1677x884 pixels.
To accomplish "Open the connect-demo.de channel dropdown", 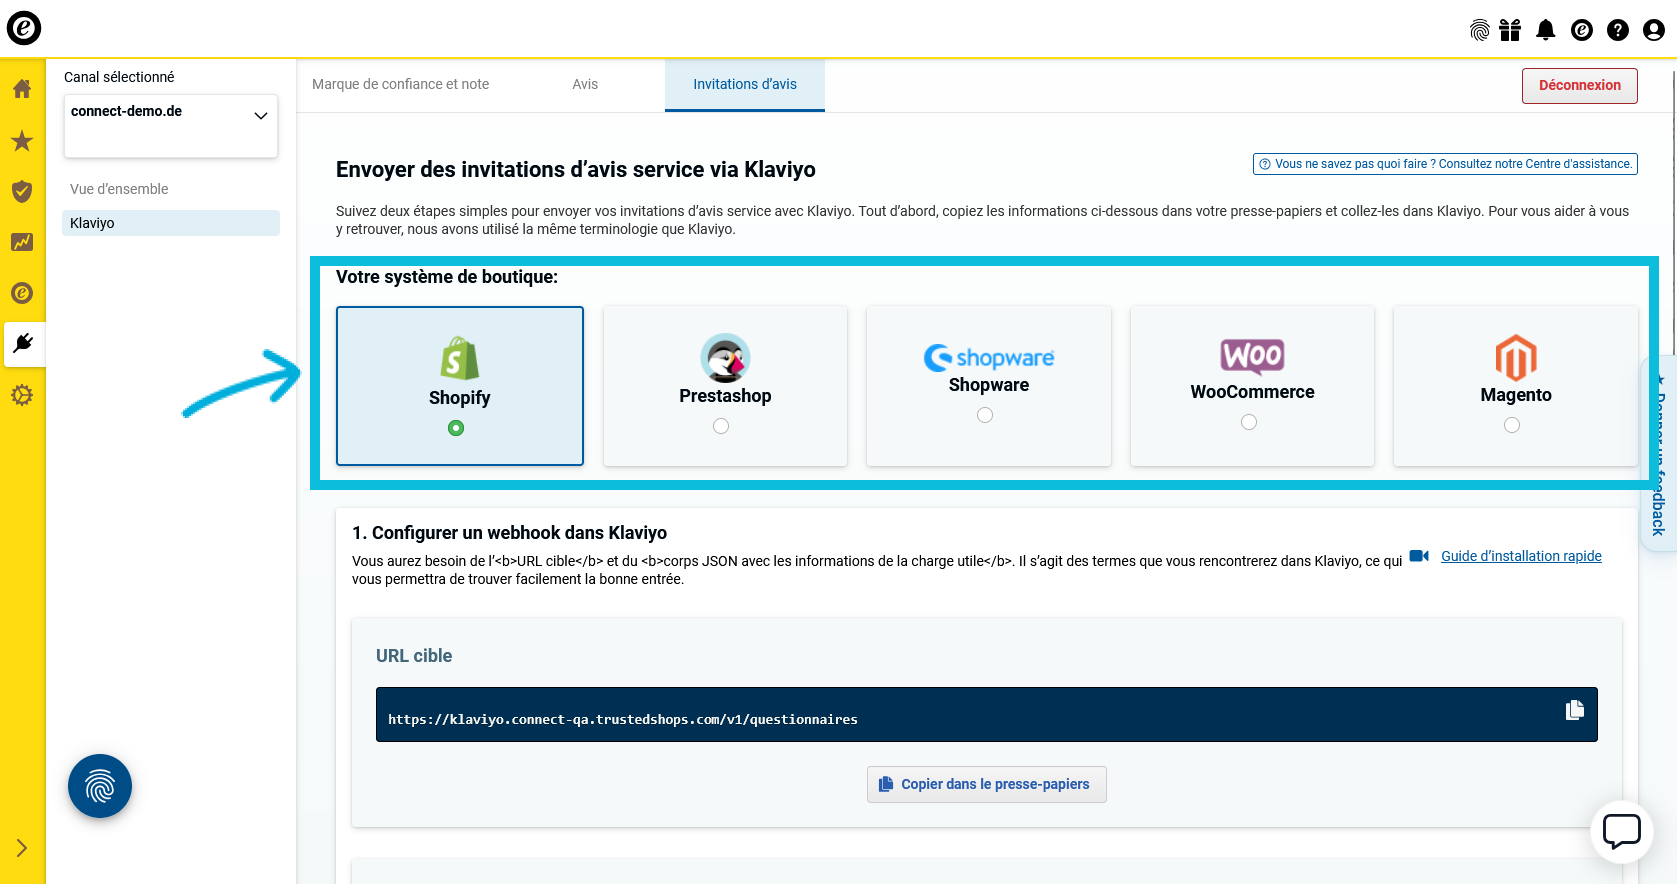I will 171,126.
